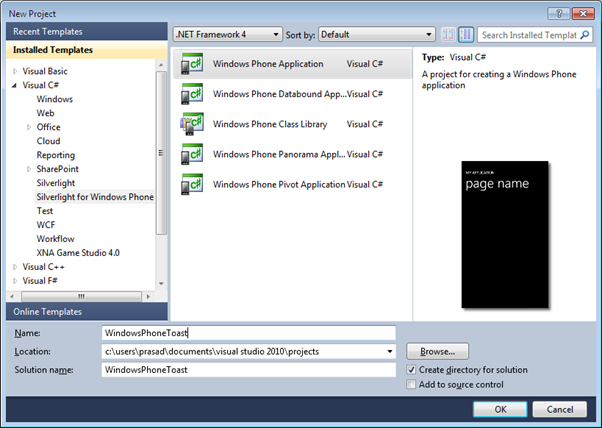The height and width of the screenshot is (428, 602).
Task: Click the Browse... button
Action: pyautogui.click(x=437, y=352)
